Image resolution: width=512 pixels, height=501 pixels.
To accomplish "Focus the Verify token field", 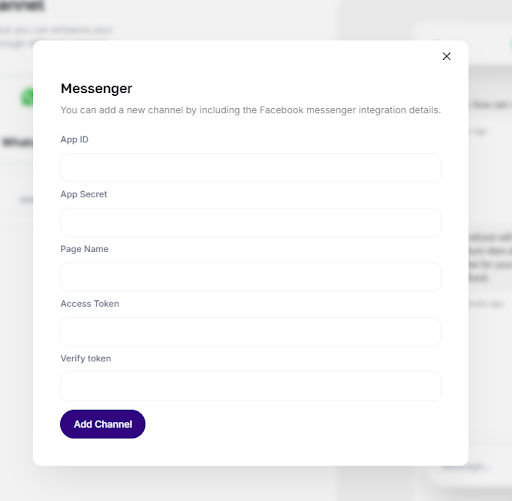I will pyautogui.click(x=251, y=386).
